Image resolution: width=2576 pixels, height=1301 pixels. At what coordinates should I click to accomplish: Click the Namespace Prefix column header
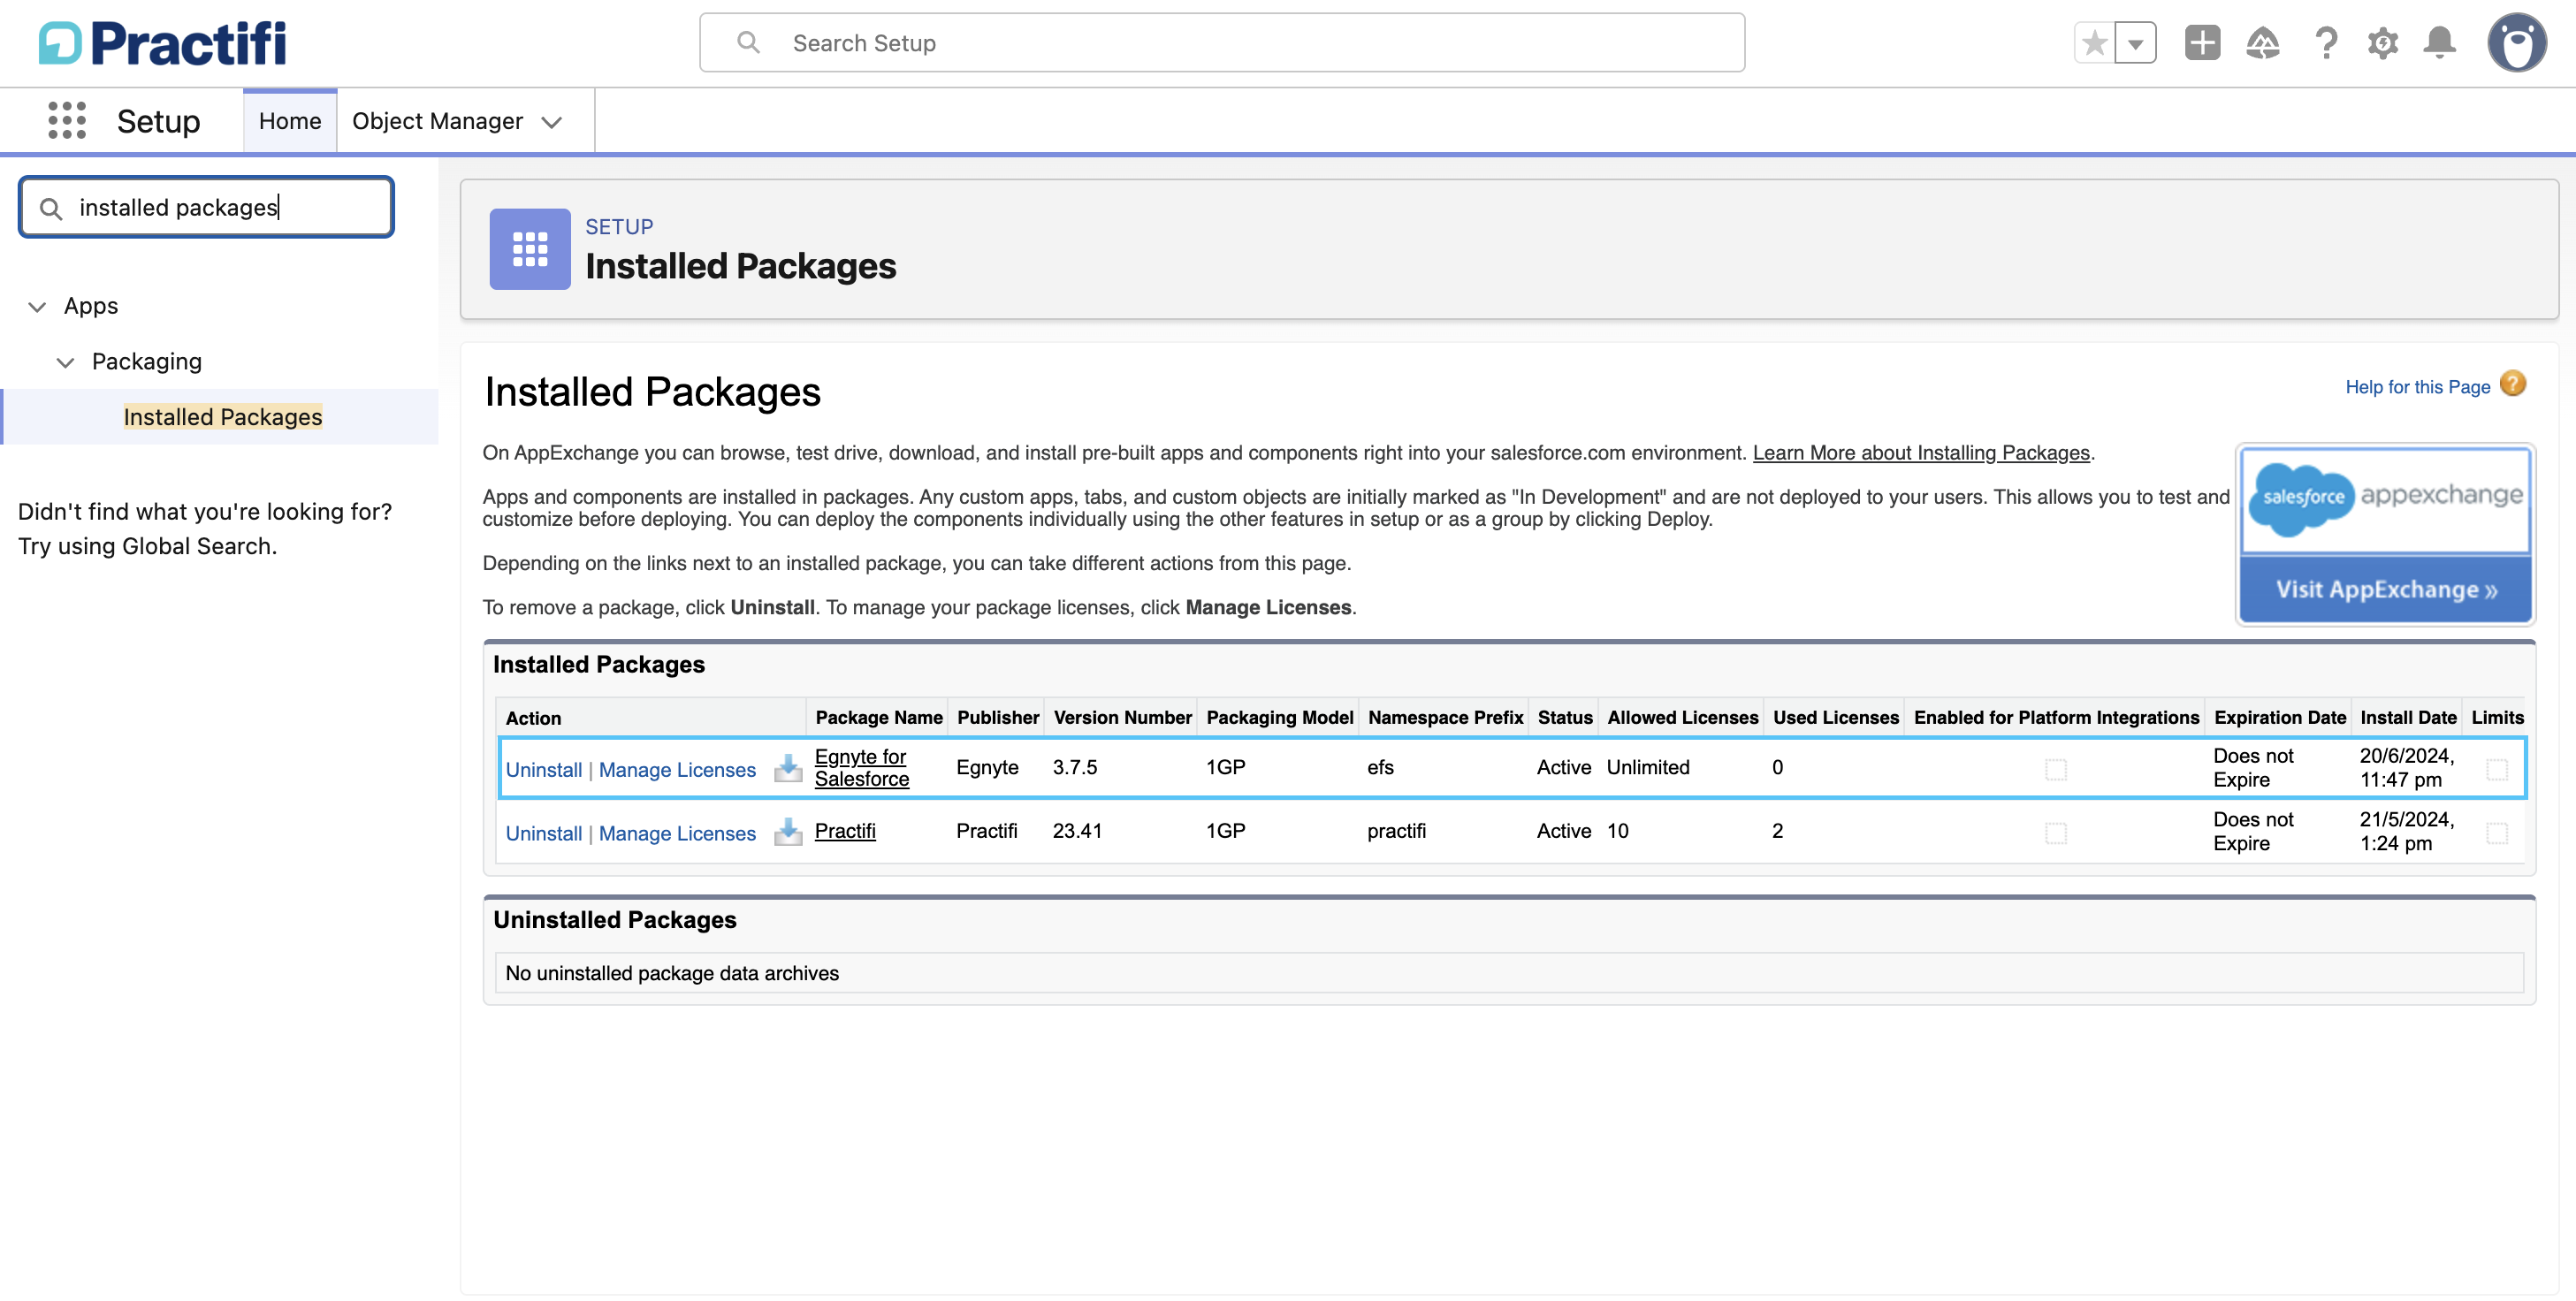click(1445, 718)
